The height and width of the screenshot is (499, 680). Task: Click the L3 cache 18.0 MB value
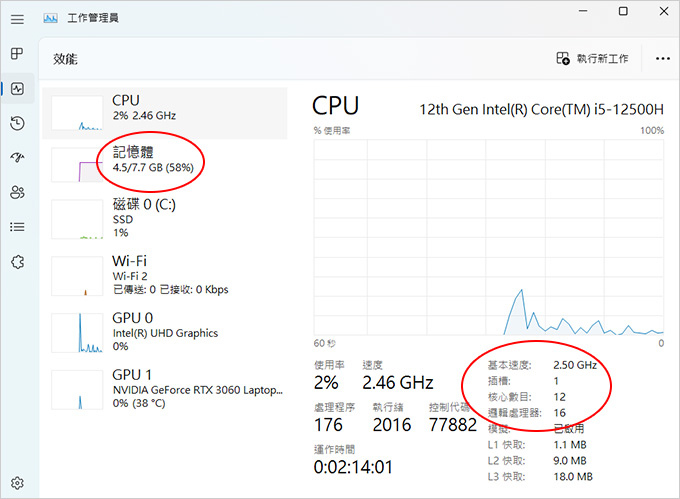pyautogui.click(x=573, y=477)
